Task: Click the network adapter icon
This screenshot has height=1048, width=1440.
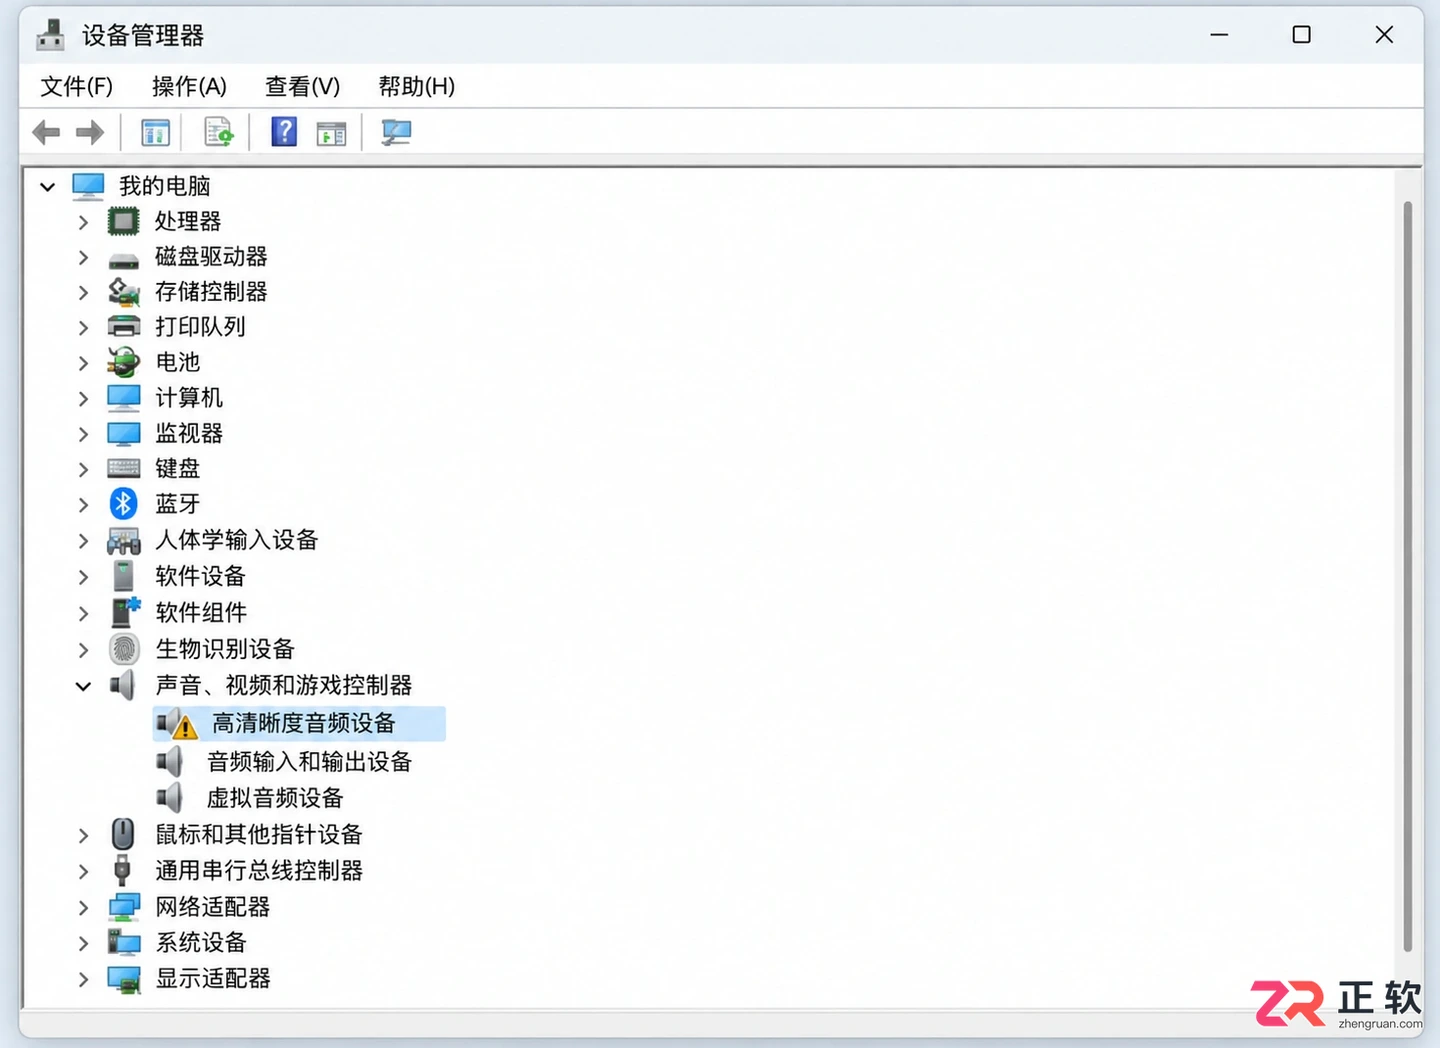Action: [x=124, y=907]
